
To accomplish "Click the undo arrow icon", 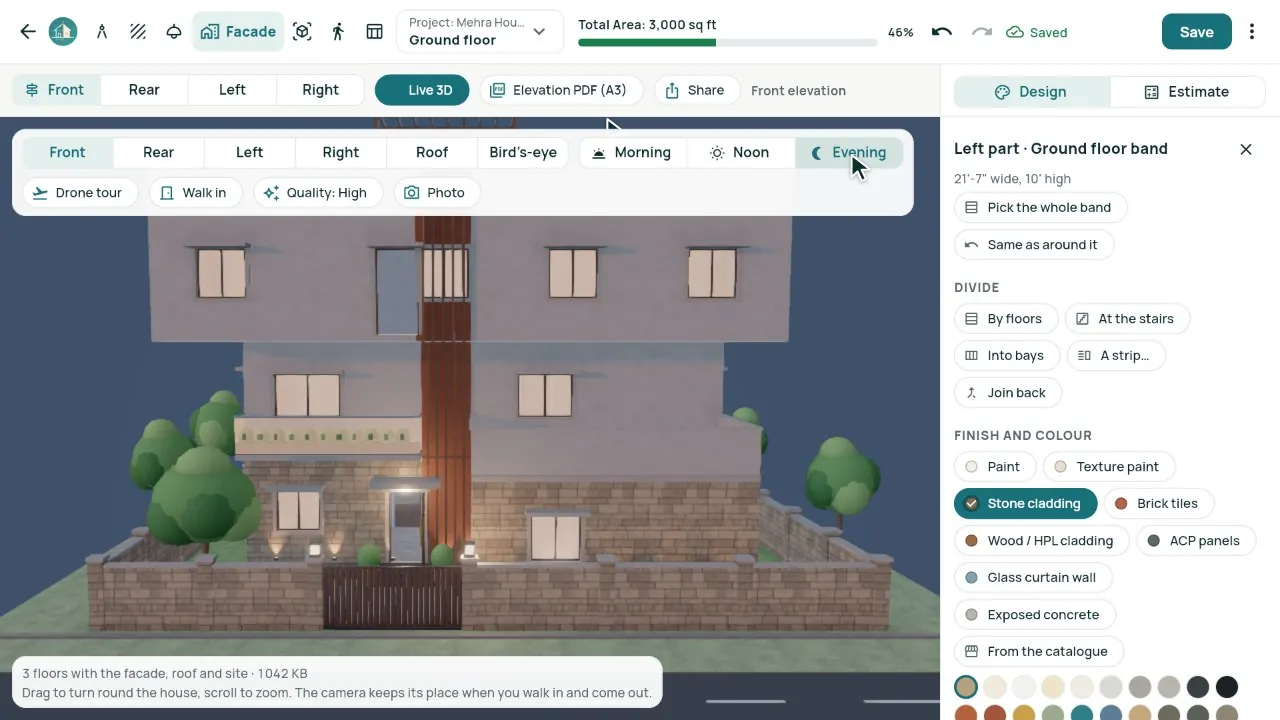I will 941,32.
